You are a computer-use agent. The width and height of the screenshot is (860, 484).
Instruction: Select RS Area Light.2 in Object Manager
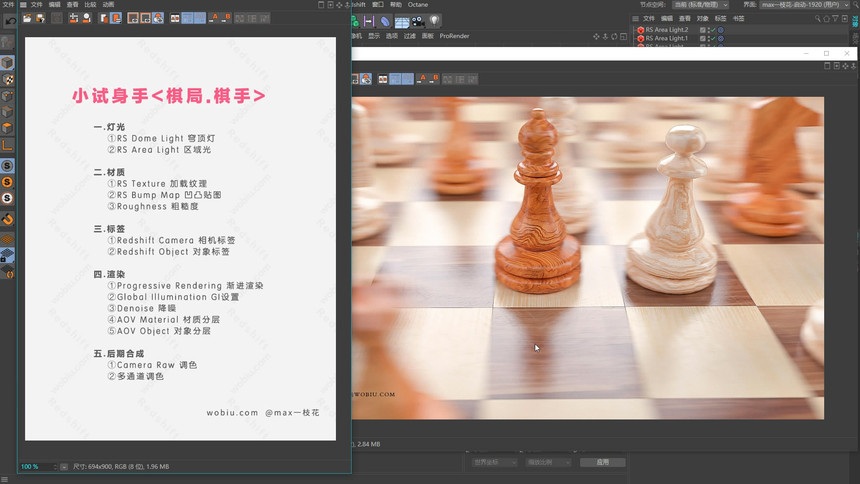click(666, 30)
